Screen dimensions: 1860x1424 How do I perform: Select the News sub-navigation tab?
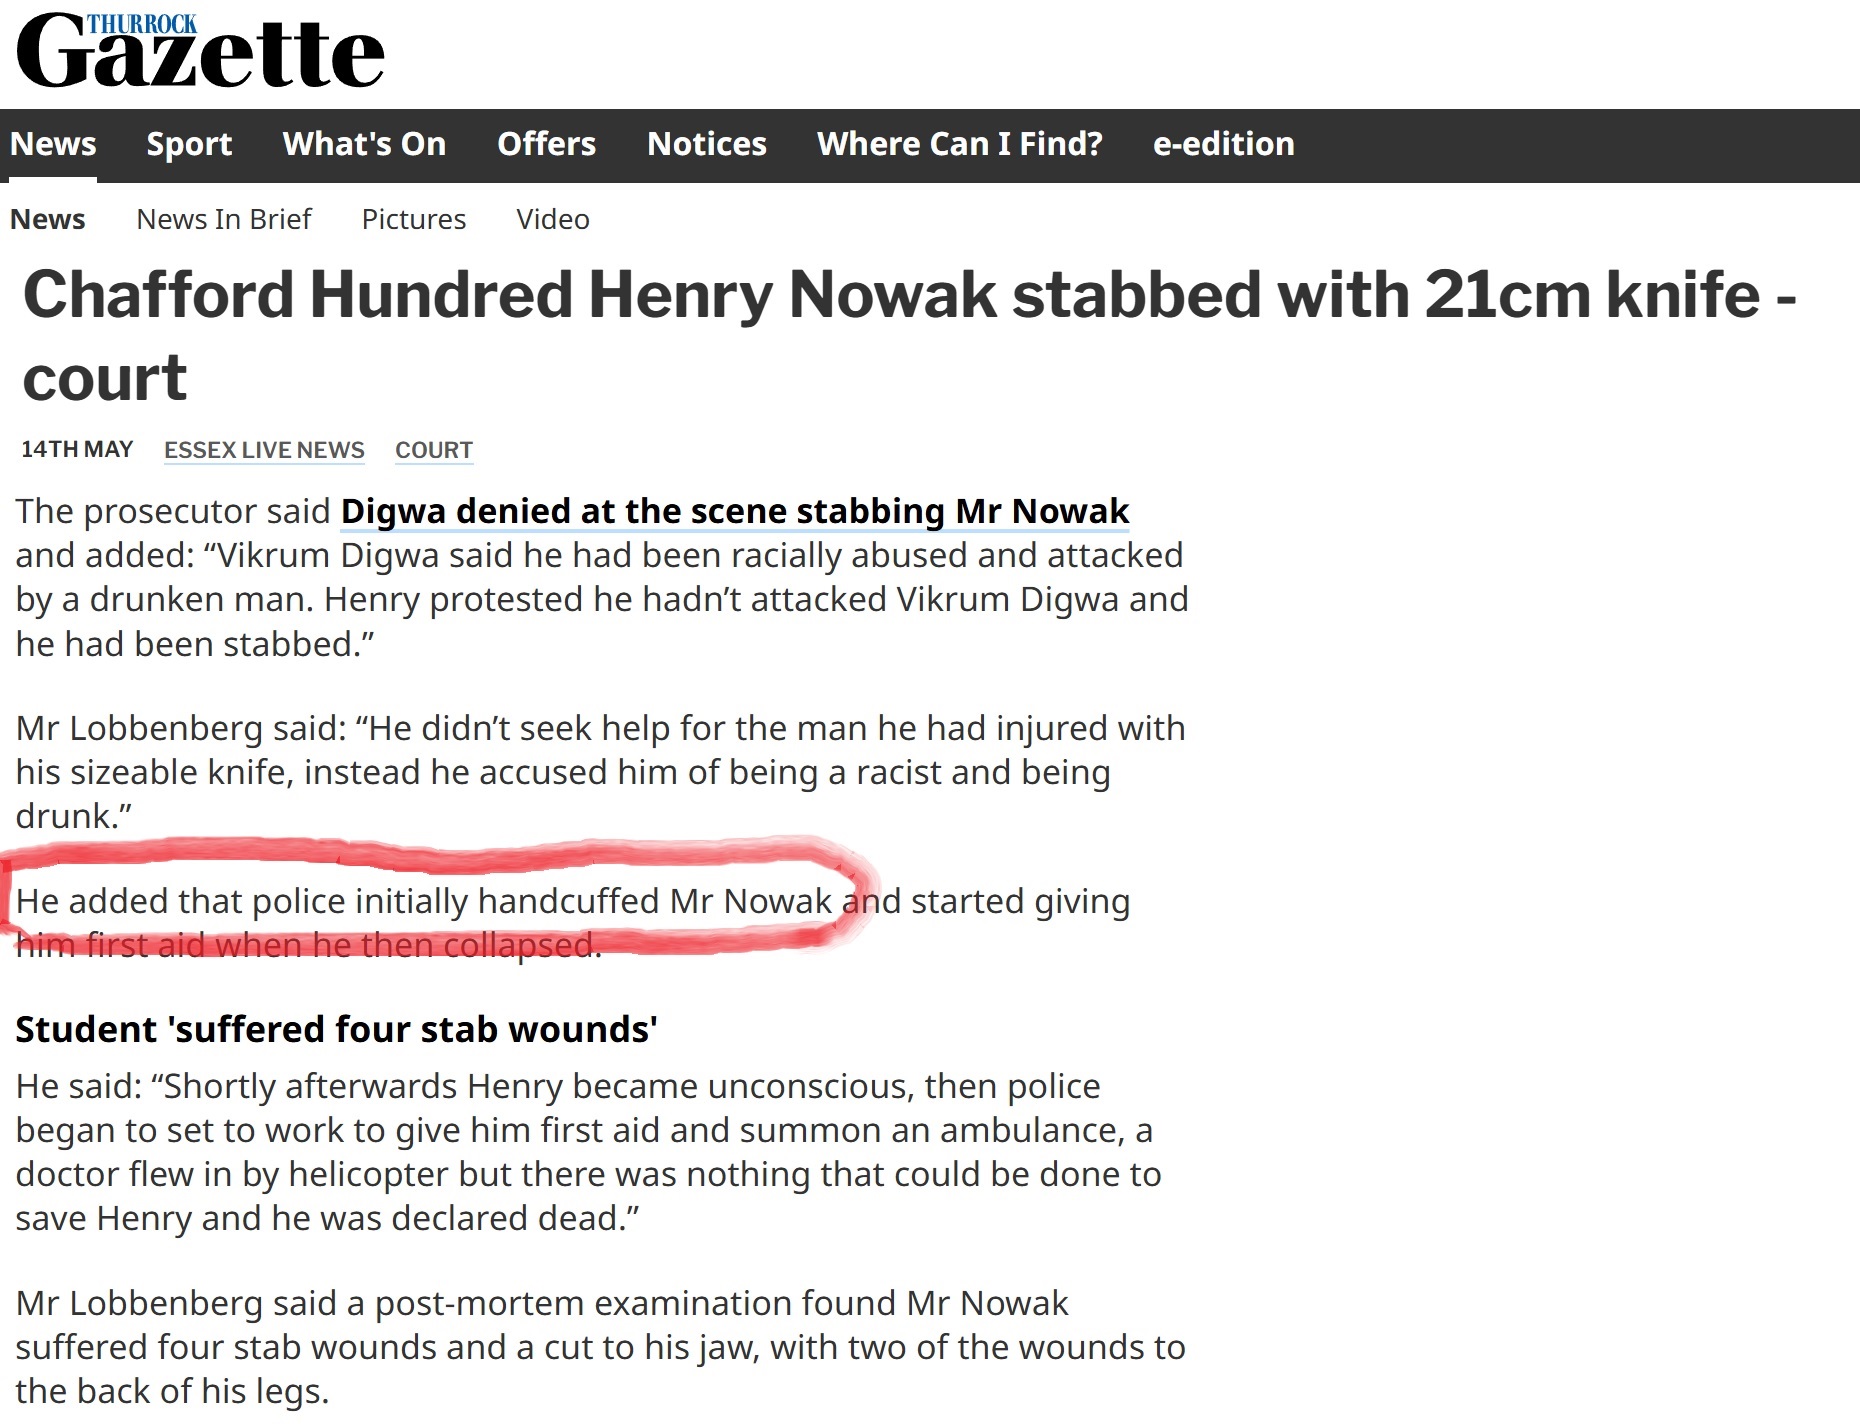tap(48, 219)
